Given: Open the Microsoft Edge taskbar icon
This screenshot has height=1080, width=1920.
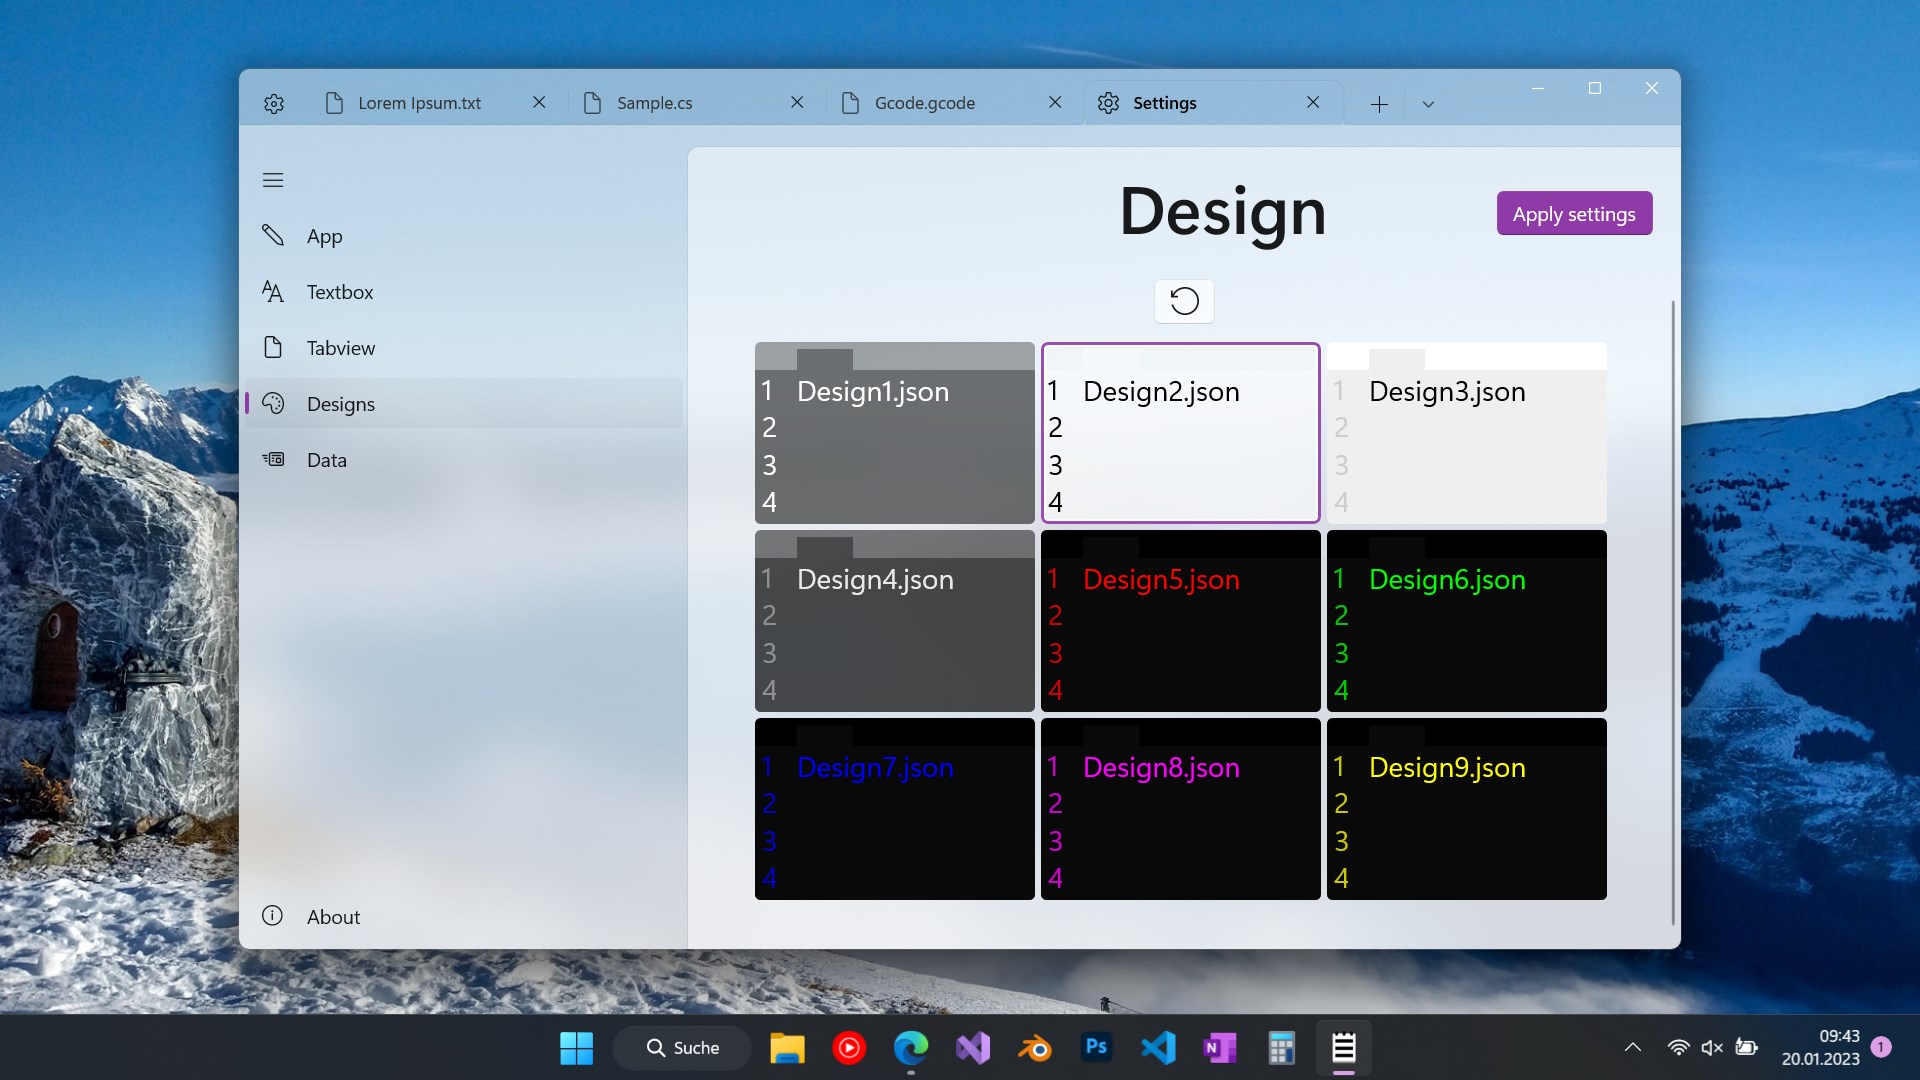Looking at the screenshot, I should point(910,1048).
